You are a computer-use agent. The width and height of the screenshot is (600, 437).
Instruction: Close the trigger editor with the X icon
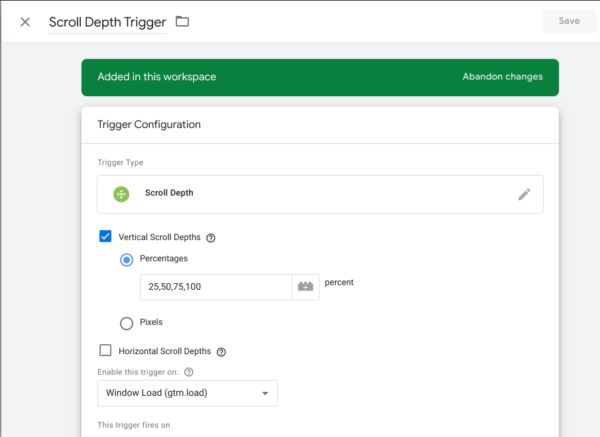(x=25, y=22)
